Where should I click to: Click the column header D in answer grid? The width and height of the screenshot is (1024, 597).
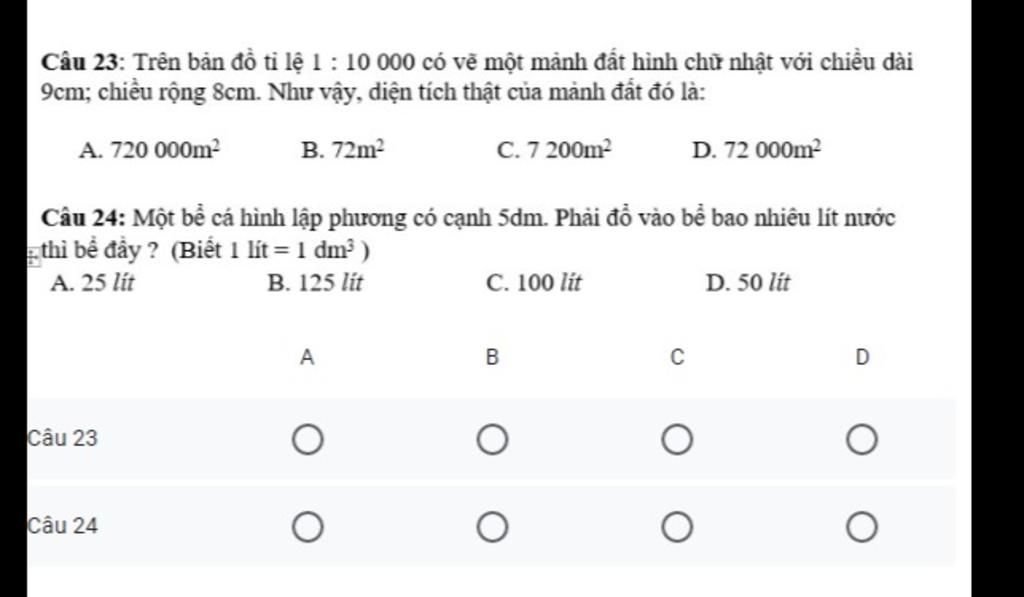point(862,357)
